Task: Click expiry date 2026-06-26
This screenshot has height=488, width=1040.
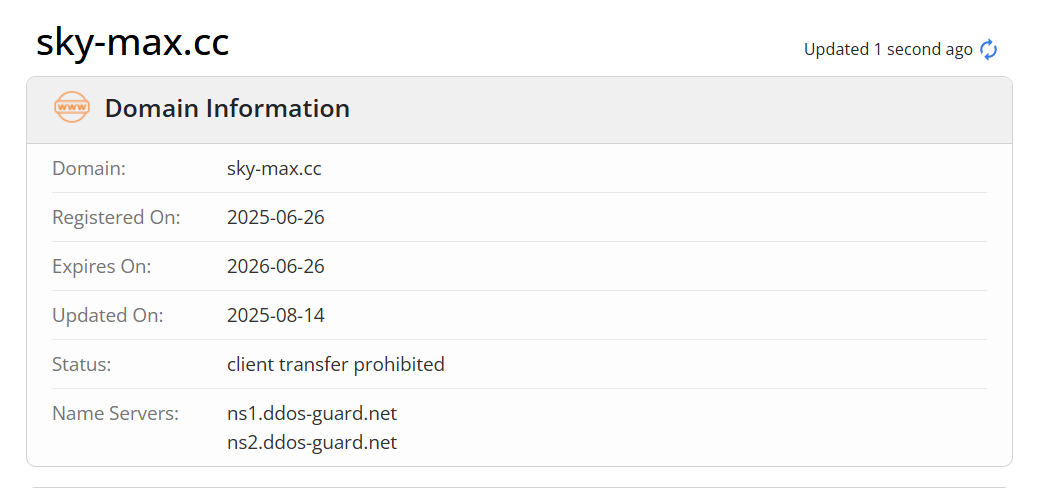Action: (276, 267)
